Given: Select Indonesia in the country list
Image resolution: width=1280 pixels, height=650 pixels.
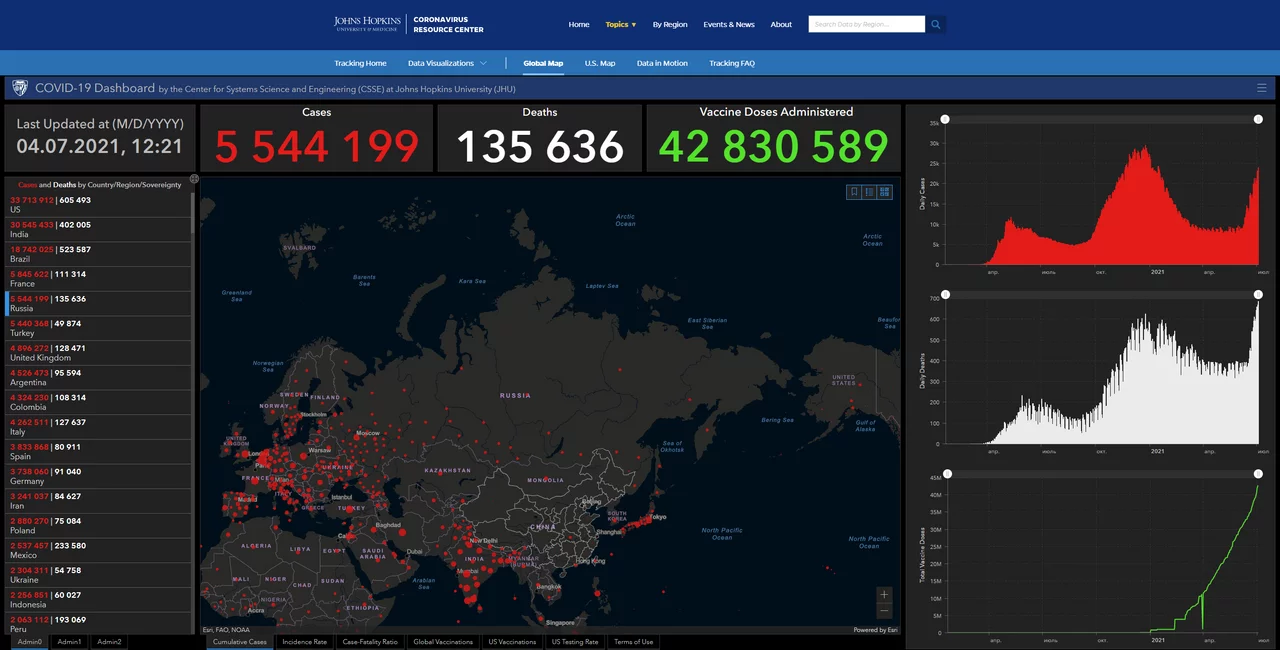Looking at the screenshot, I should point(97,599).
